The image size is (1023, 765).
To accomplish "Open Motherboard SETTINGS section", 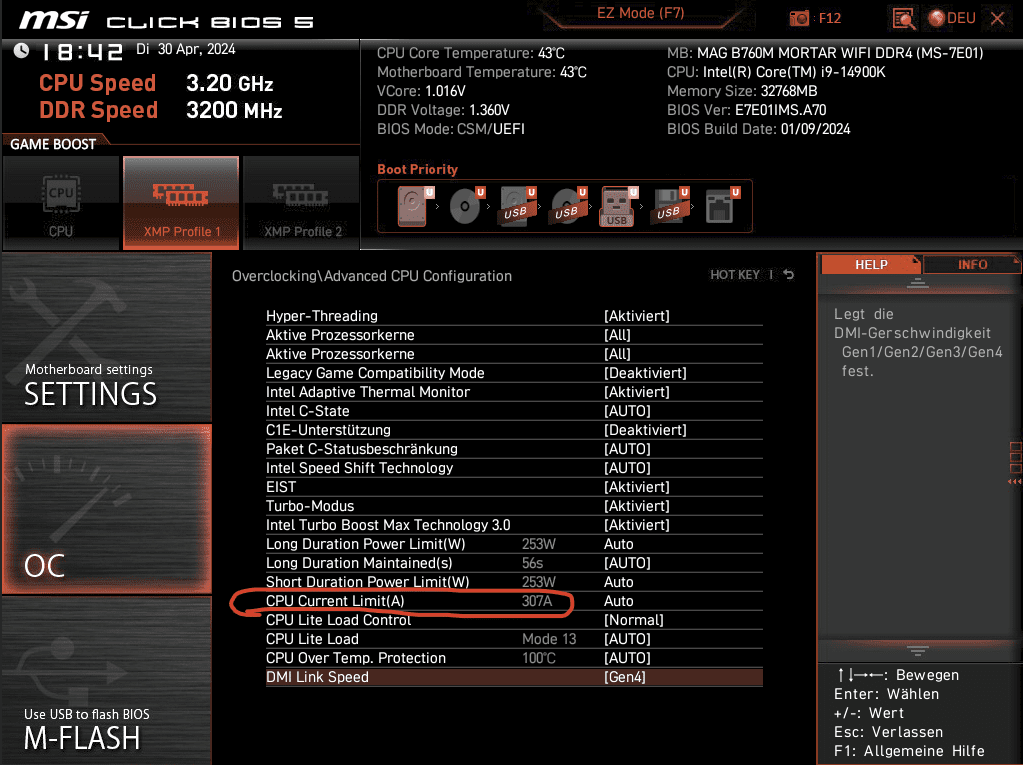I will pyautogui.click(x=106, y=337).
